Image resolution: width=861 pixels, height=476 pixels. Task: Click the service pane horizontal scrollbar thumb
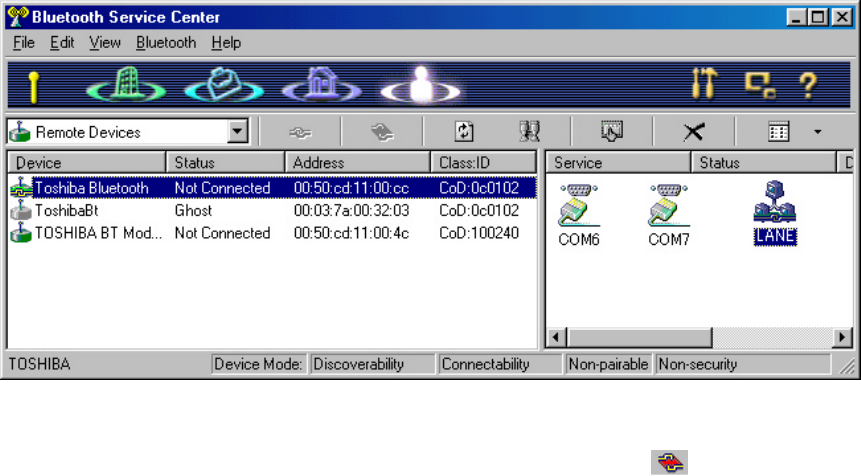(x=639, y=337)
